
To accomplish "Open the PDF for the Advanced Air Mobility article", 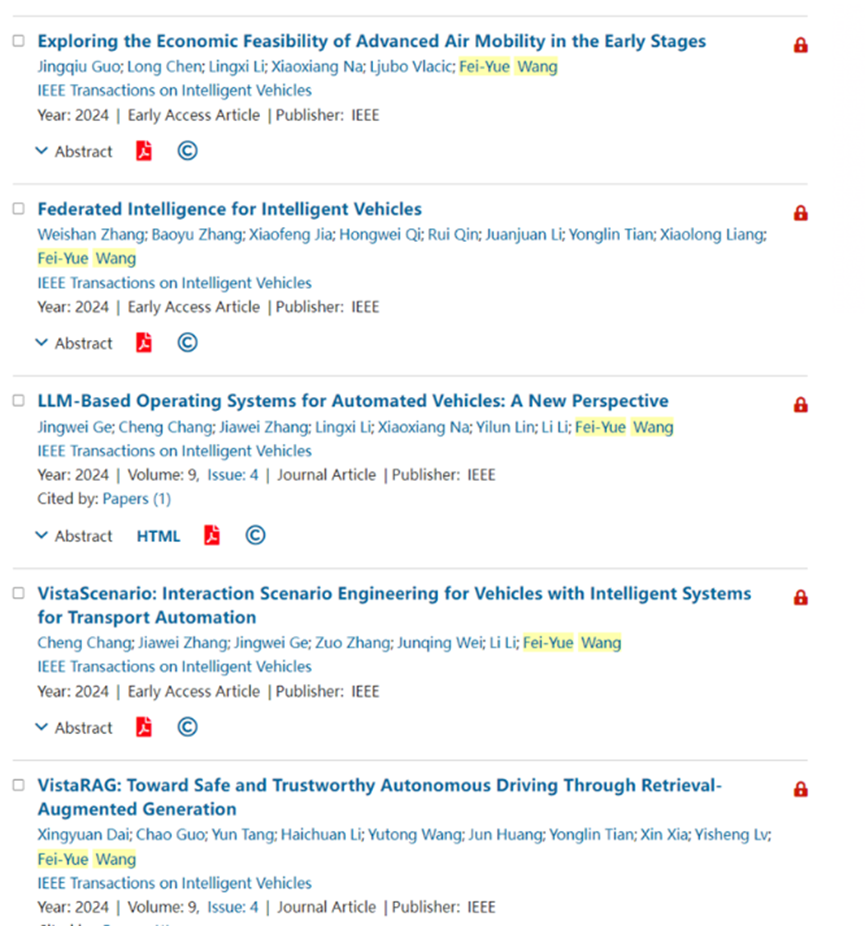I will click(x=143, y=150).
